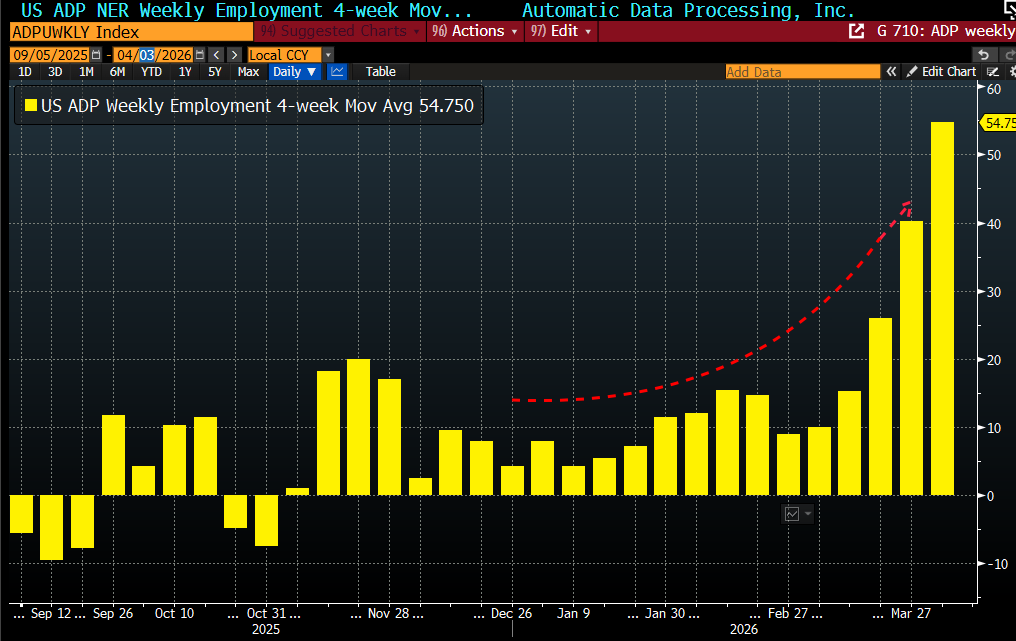Expand the Daily periodicity dropdown

(x=294, y=72)
